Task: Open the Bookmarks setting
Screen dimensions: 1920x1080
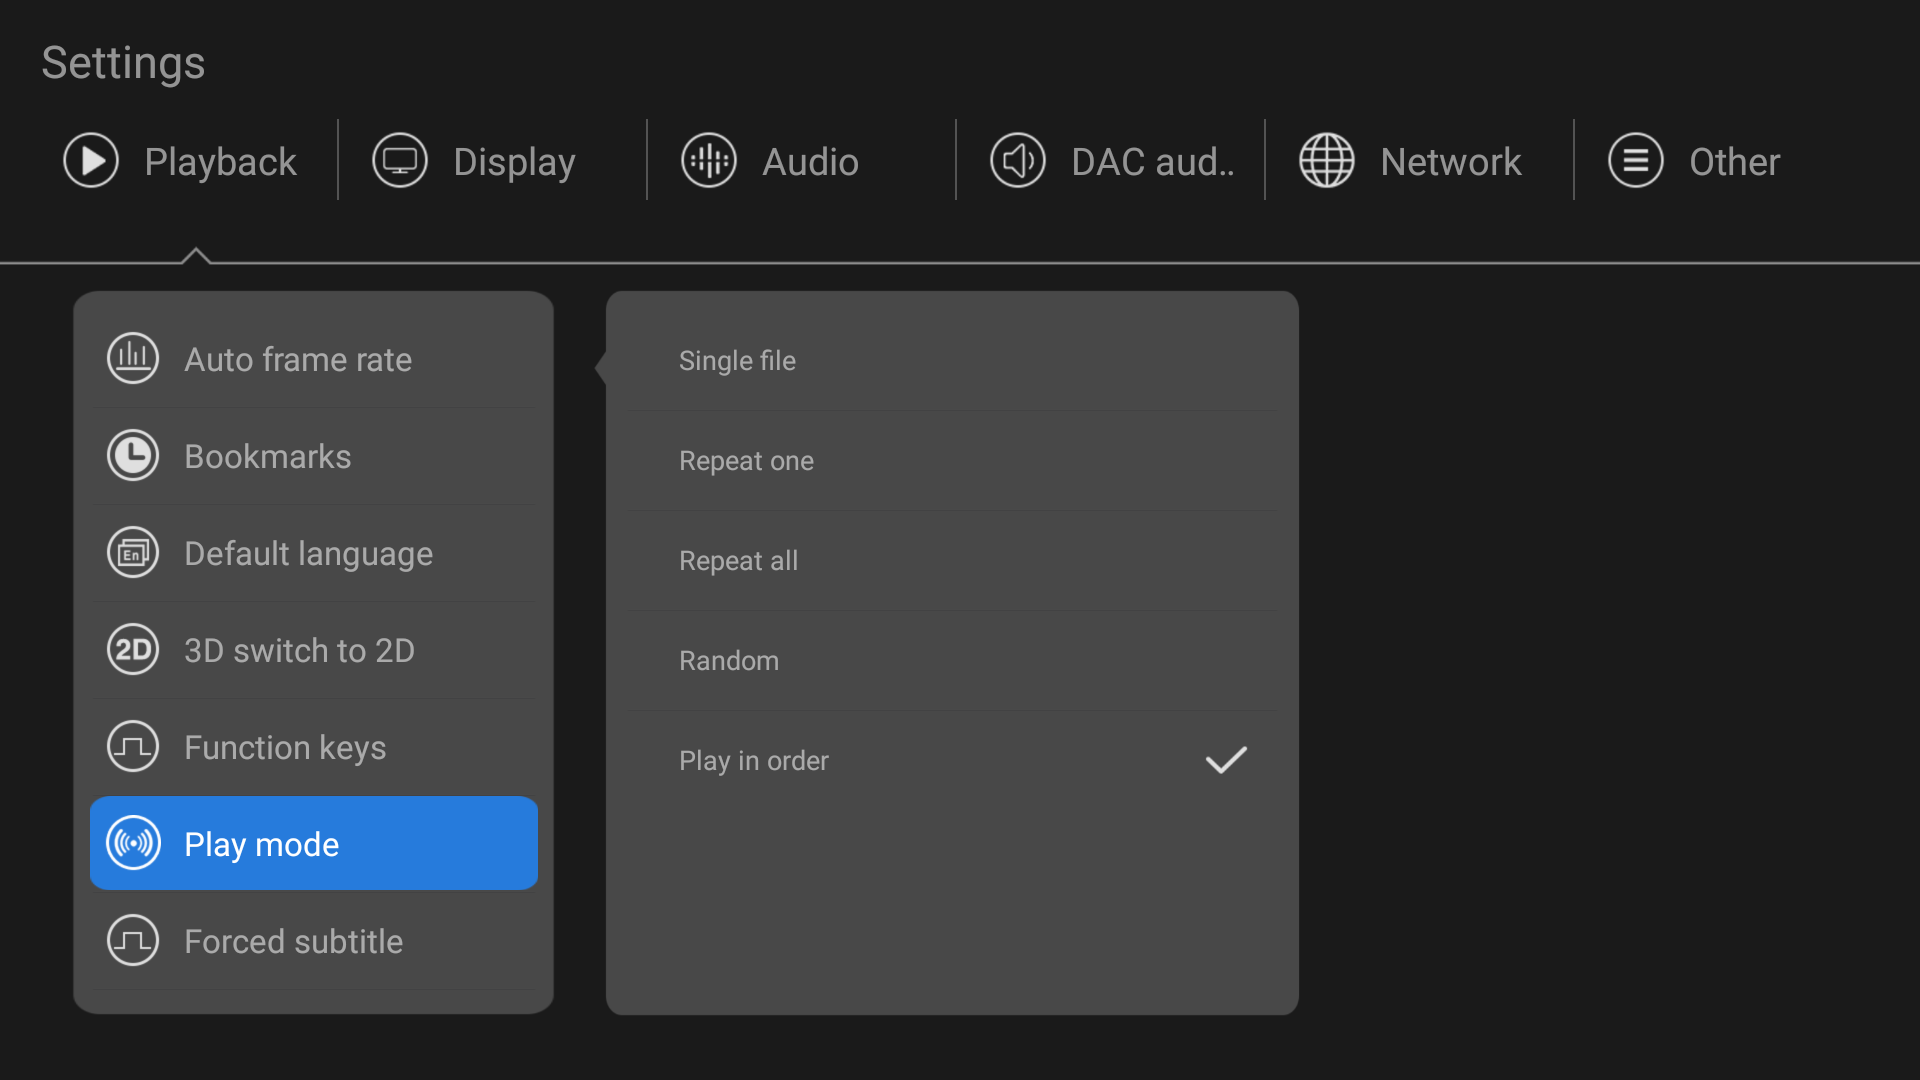Action: coord(314,456)
